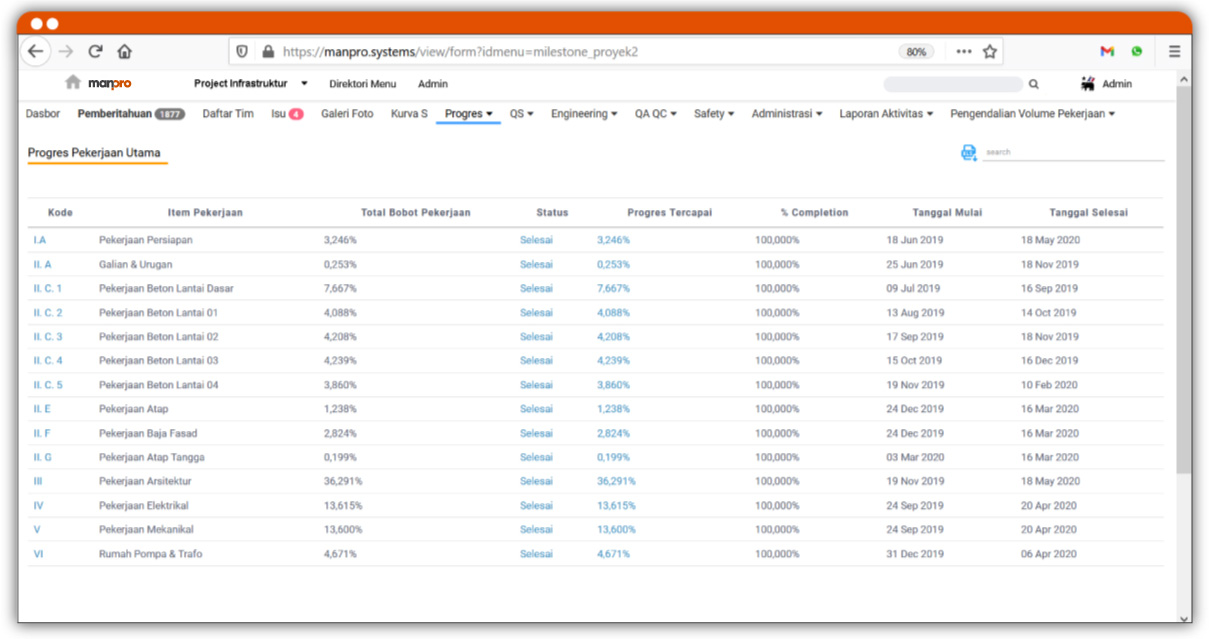
Task: Bookmark this page with star icon
Action: [990, 52]
